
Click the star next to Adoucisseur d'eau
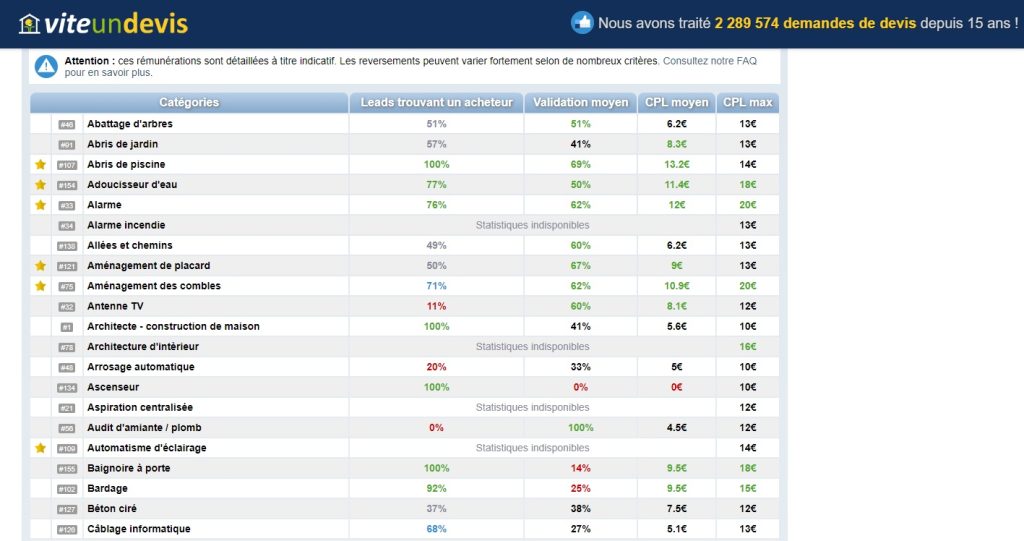coord(40,185)
